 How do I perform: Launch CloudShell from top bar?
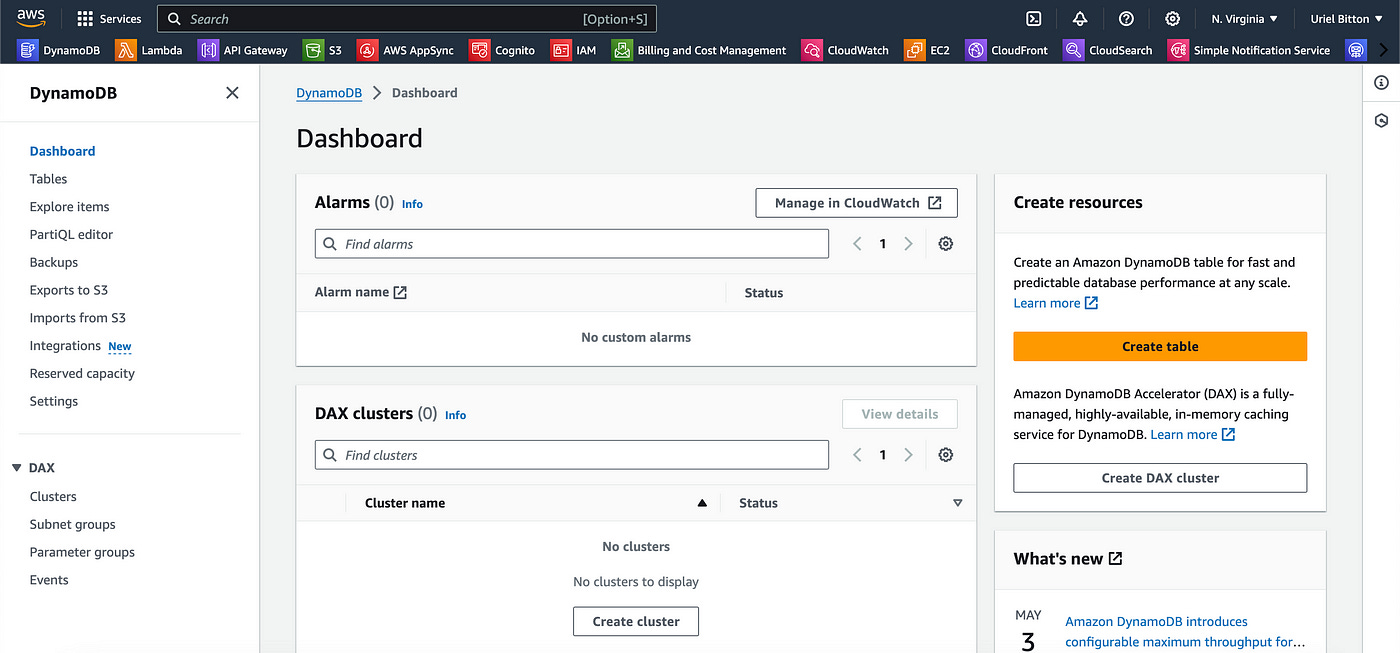click(x=1034, y=19)
